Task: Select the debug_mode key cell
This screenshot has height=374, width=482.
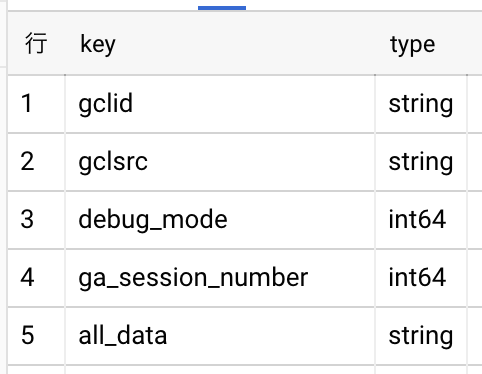Action: pyautogui.click(x=220, y=220)
